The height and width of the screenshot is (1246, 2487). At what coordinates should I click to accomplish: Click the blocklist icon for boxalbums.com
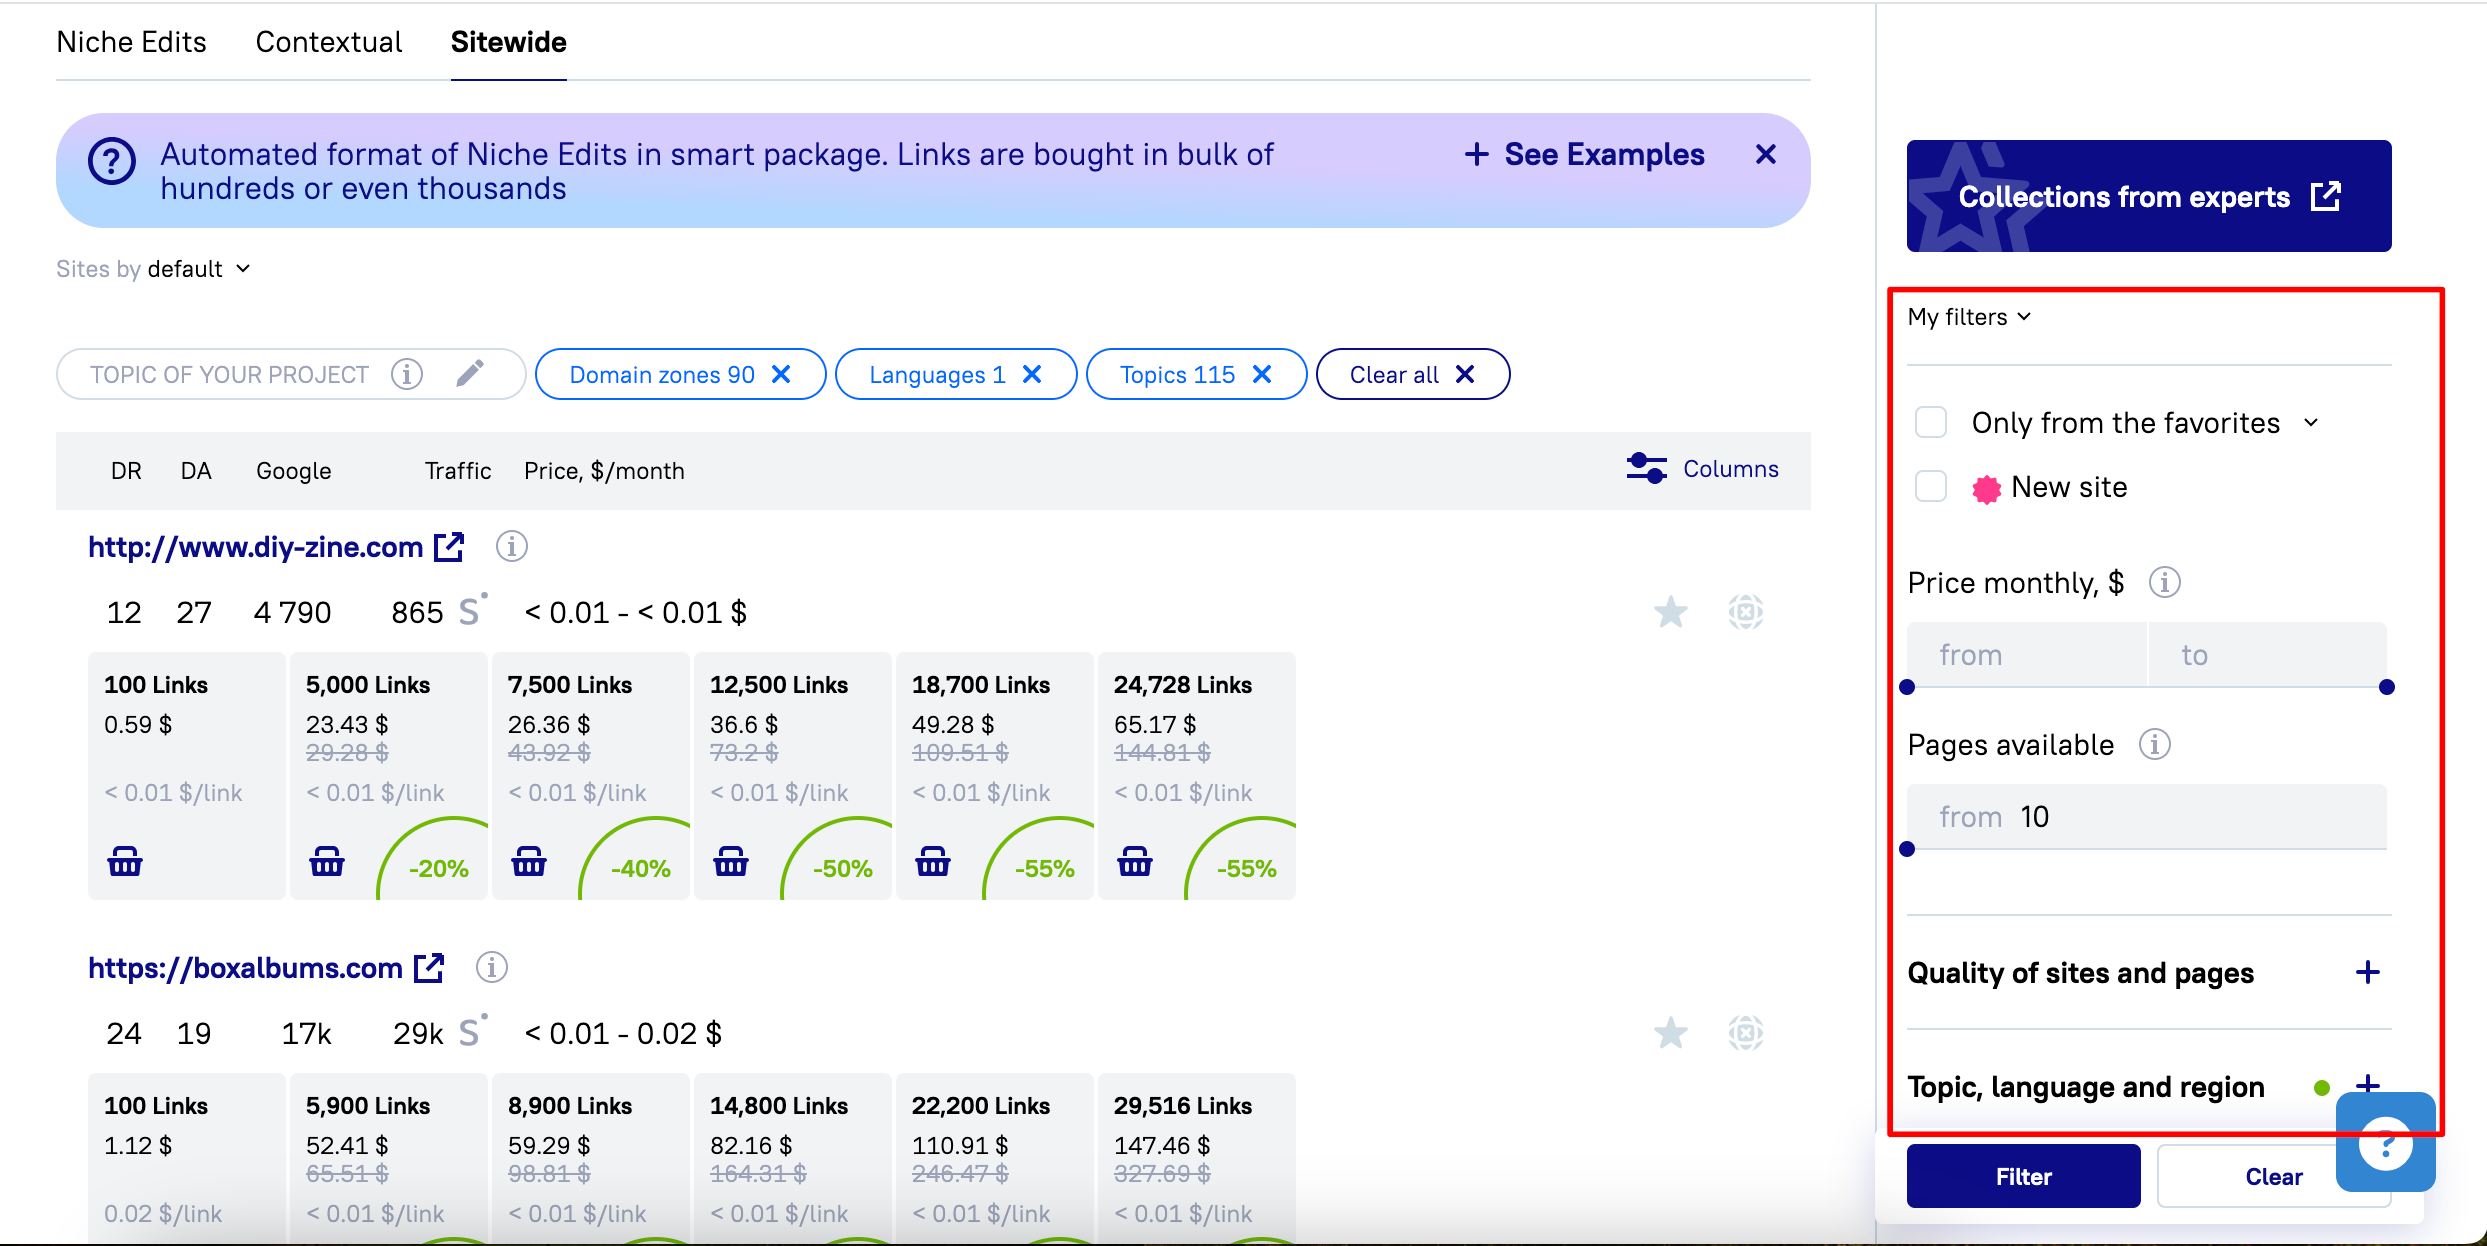tap(1746, 1033)
